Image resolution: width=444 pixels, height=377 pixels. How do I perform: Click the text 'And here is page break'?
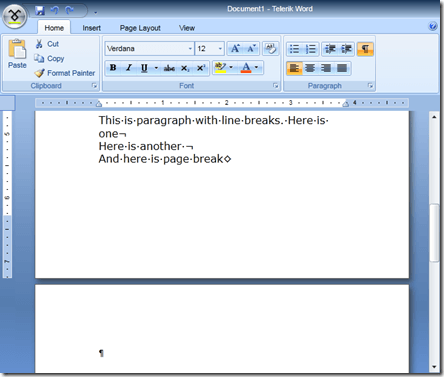pyautogui.click(x=161, y=159)
